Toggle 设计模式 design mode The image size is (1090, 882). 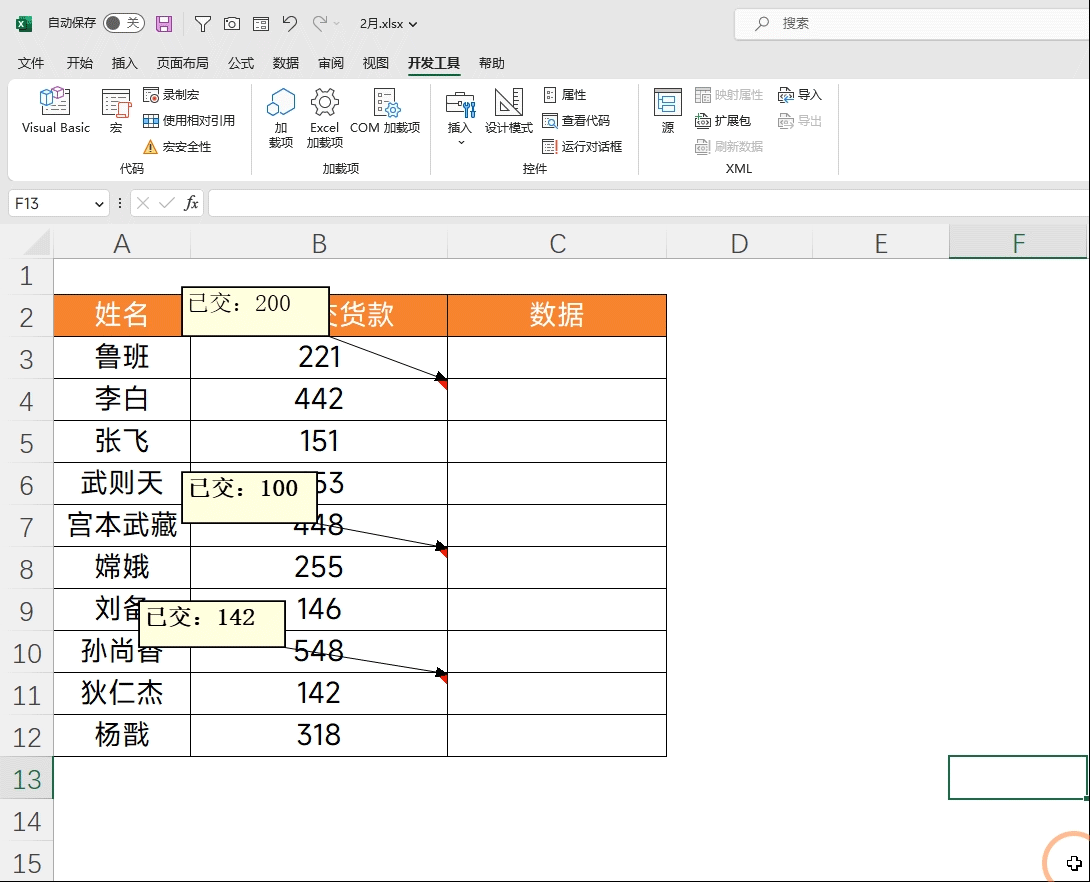[509, 110]
